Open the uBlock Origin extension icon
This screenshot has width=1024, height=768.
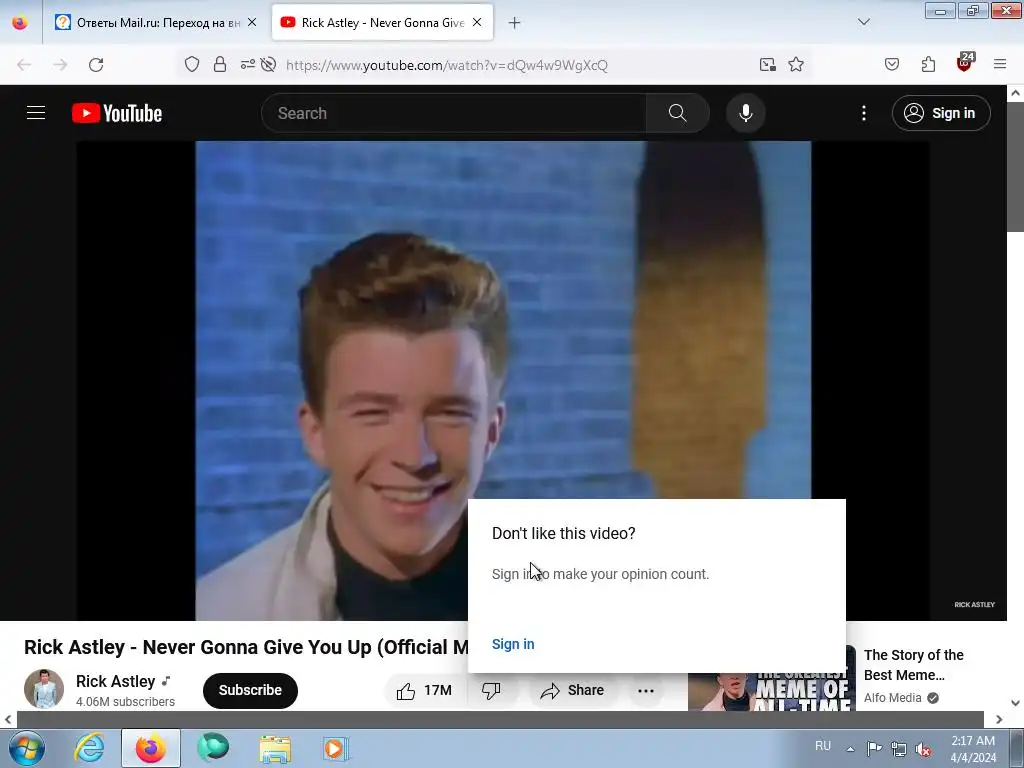[965, 63]
